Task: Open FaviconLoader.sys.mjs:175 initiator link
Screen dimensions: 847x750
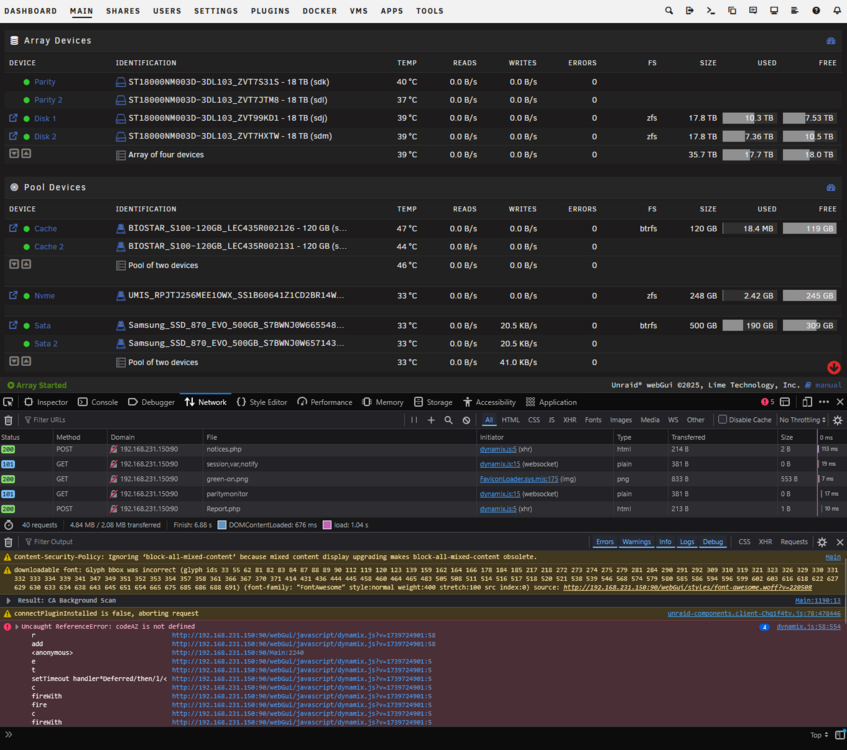Action: coord(519,479)
